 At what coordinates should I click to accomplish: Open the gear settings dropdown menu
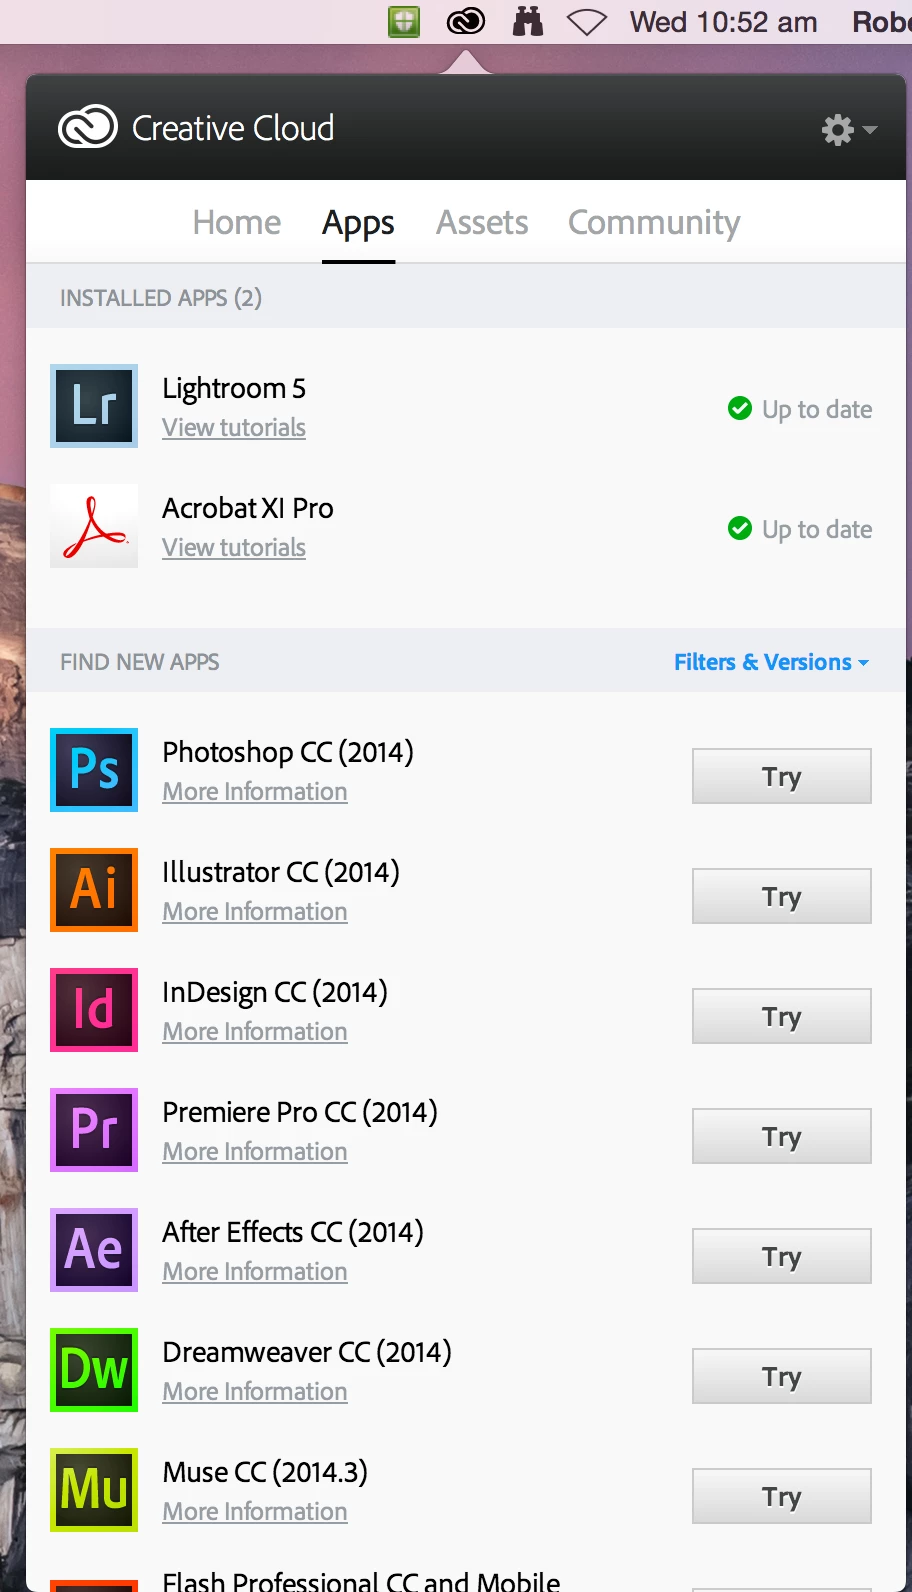point(849,129)
